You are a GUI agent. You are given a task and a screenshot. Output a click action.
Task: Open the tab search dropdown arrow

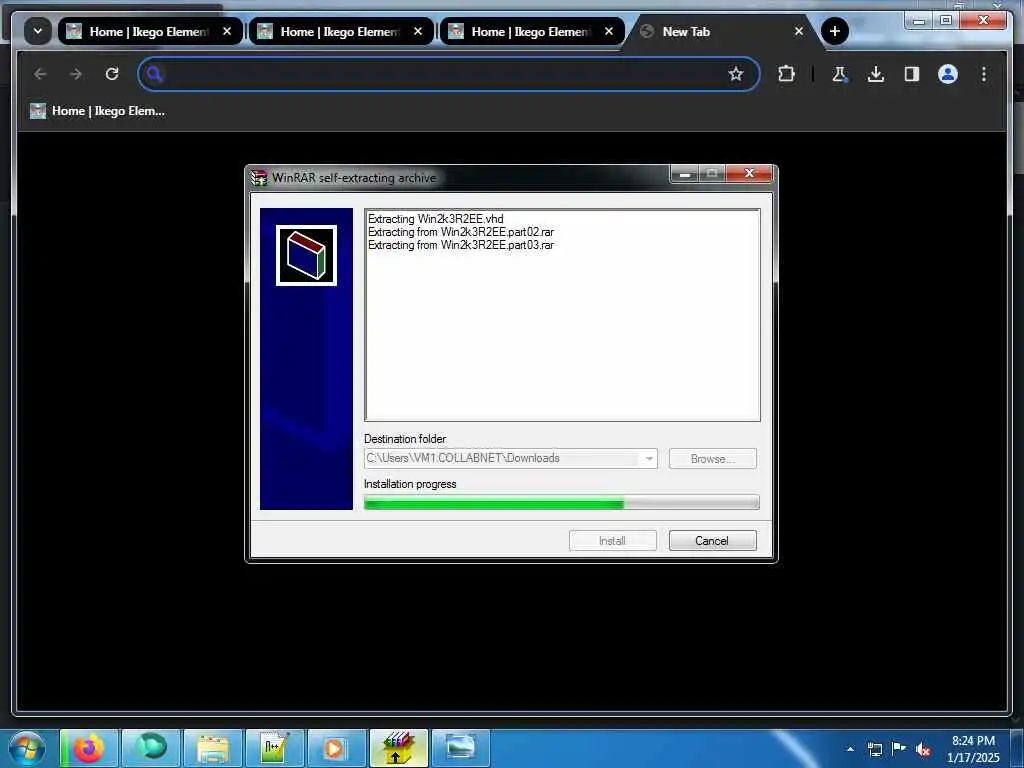38,31
